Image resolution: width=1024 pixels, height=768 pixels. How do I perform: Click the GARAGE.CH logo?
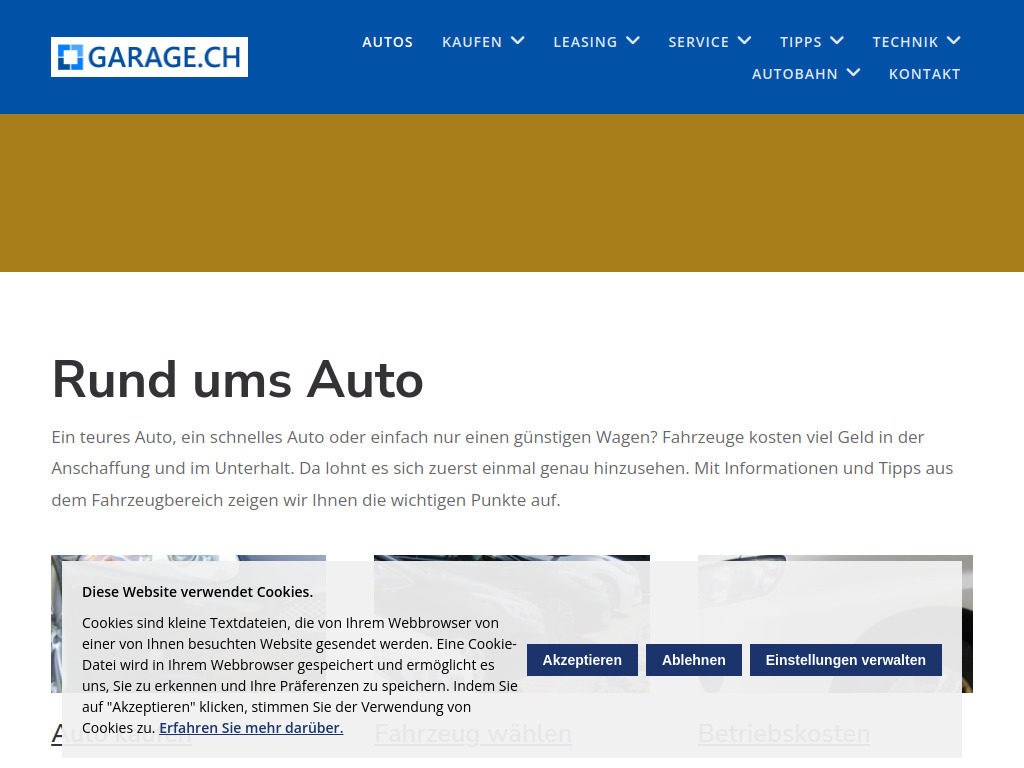[149, 57]
